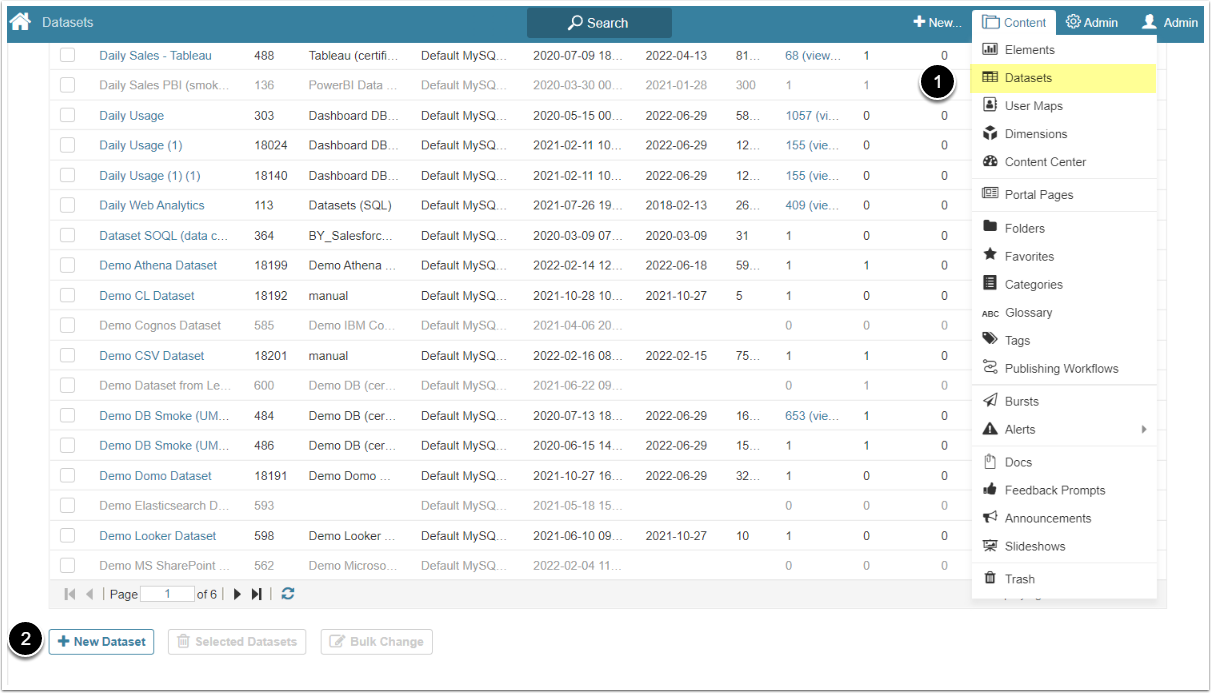The height and width of the screenshot is (693, 1211).
Task: Choose Elements from the Content menu
Action: point(1029,50)
